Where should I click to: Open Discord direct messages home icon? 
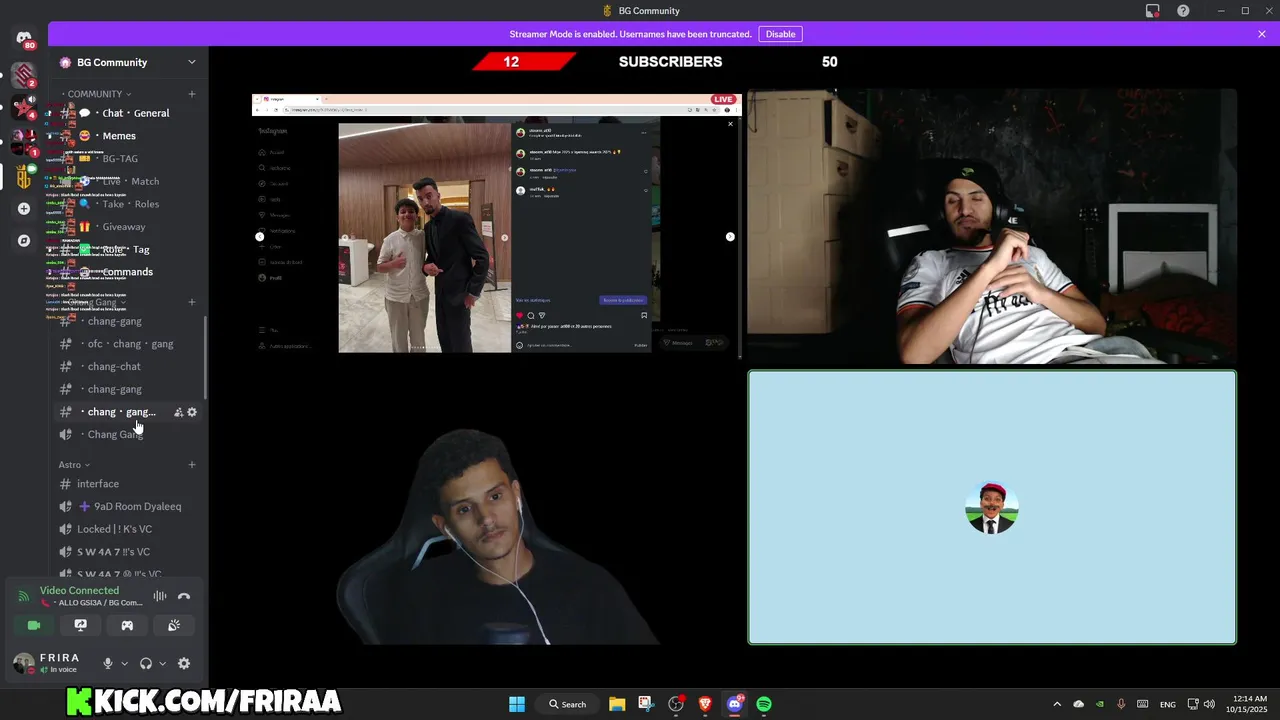point(24,39)
